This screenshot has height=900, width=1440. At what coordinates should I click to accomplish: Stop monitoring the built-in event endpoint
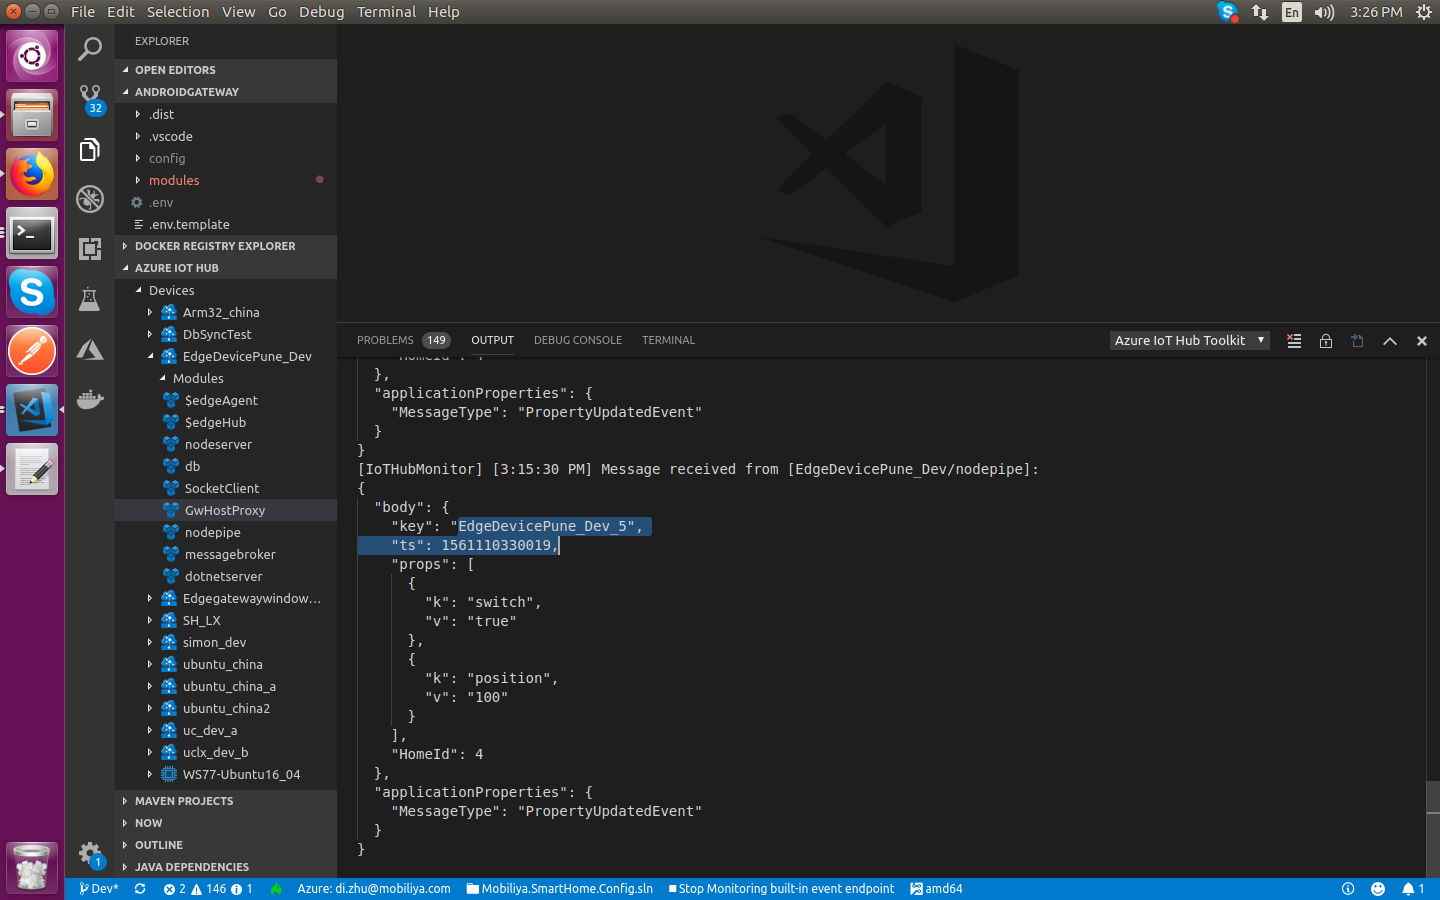point(781,888)
